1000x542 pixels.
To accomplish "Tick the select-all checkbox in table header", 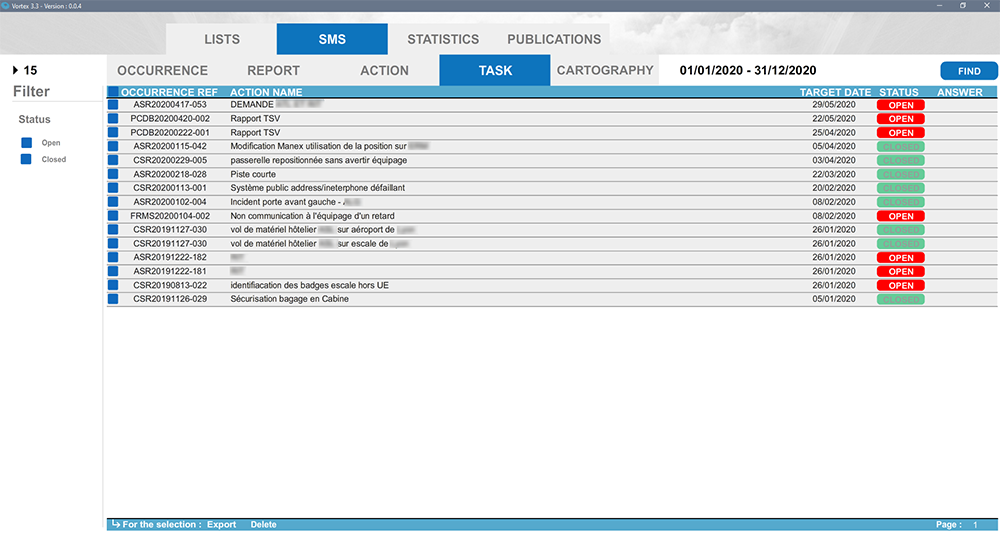I will click(113, 92).
